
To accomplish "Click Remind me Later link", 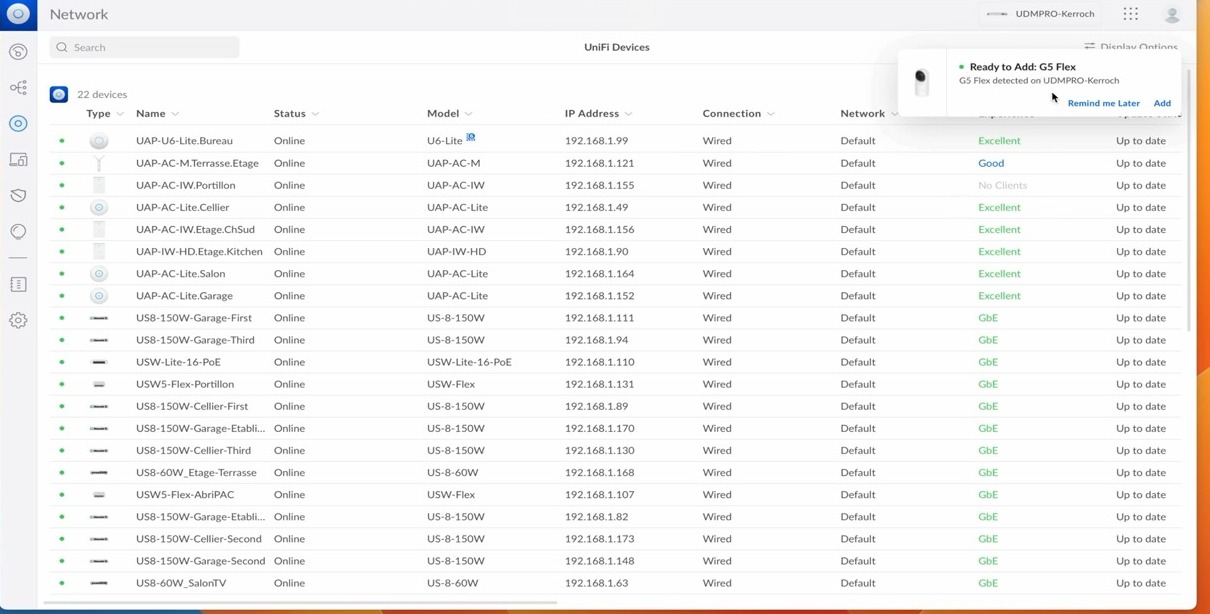I will (x=1103, y=103).
